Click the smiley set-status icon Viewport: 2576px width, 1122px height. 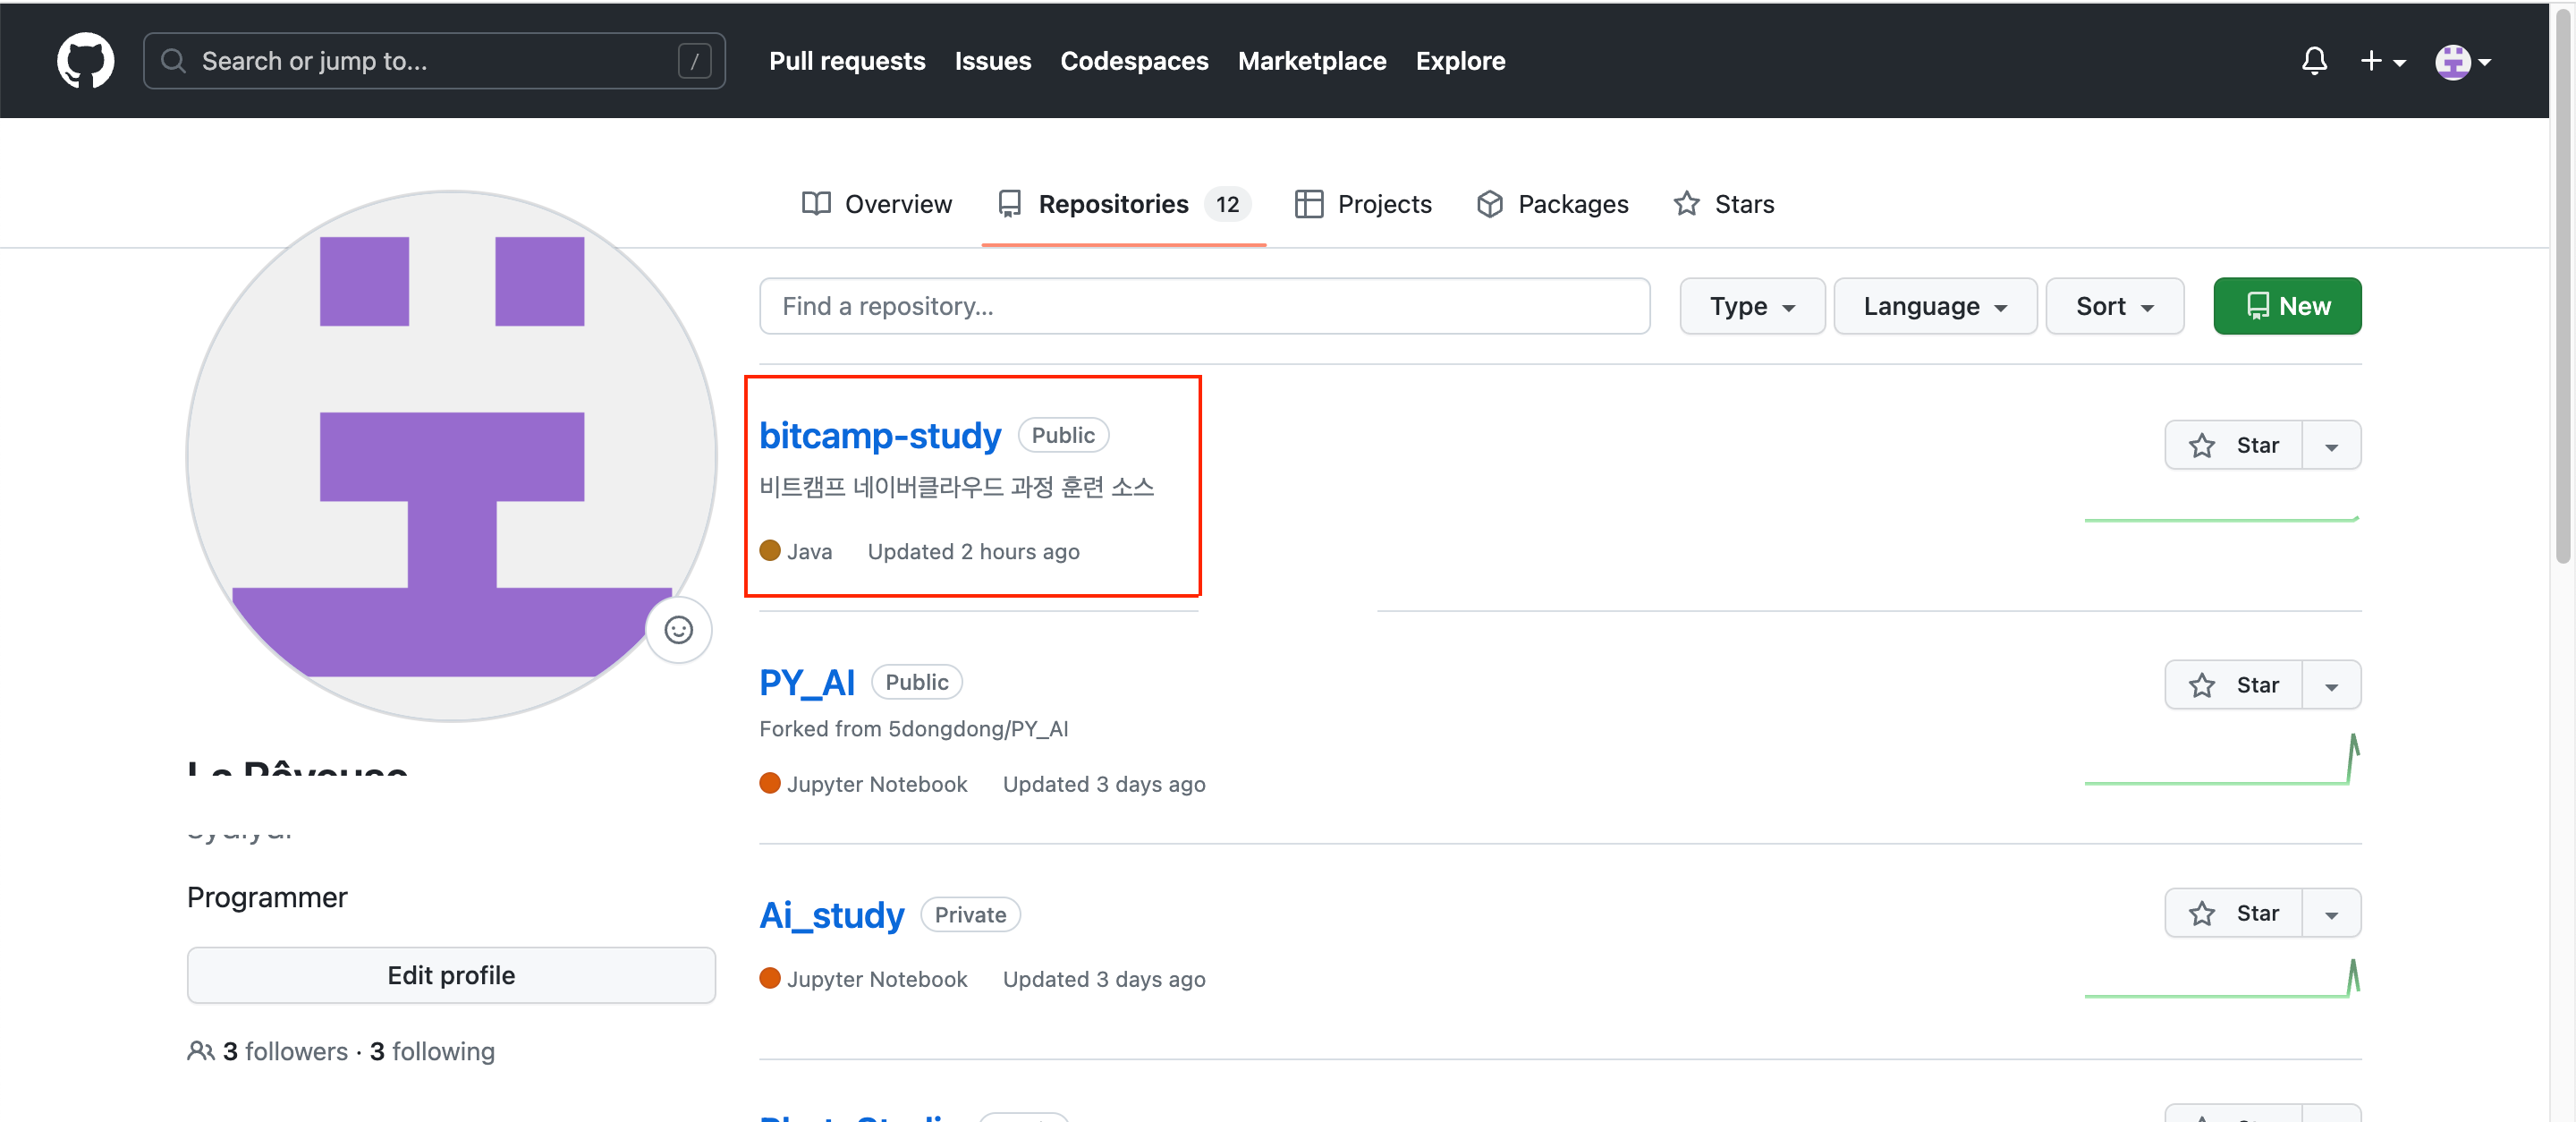point(678,630)
